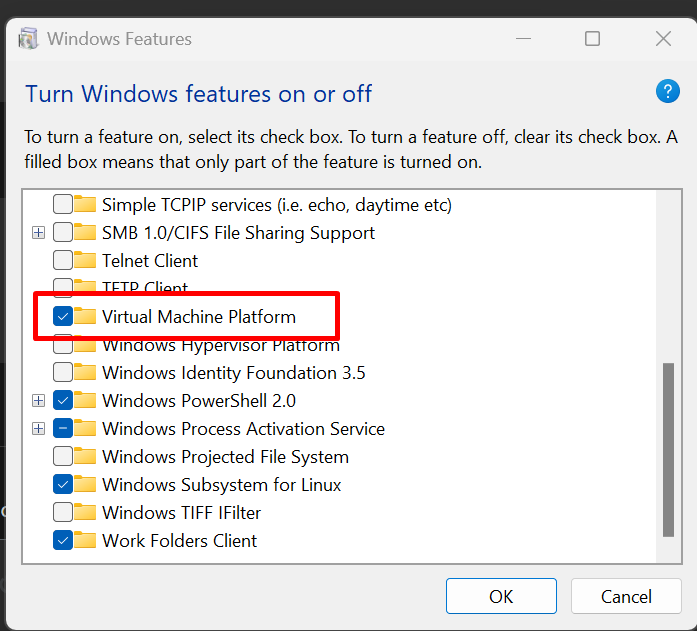Click the Windows Process Activation Service folder icon
The image size is (697, 631).
pyautogui.click(x=85, y=428)
